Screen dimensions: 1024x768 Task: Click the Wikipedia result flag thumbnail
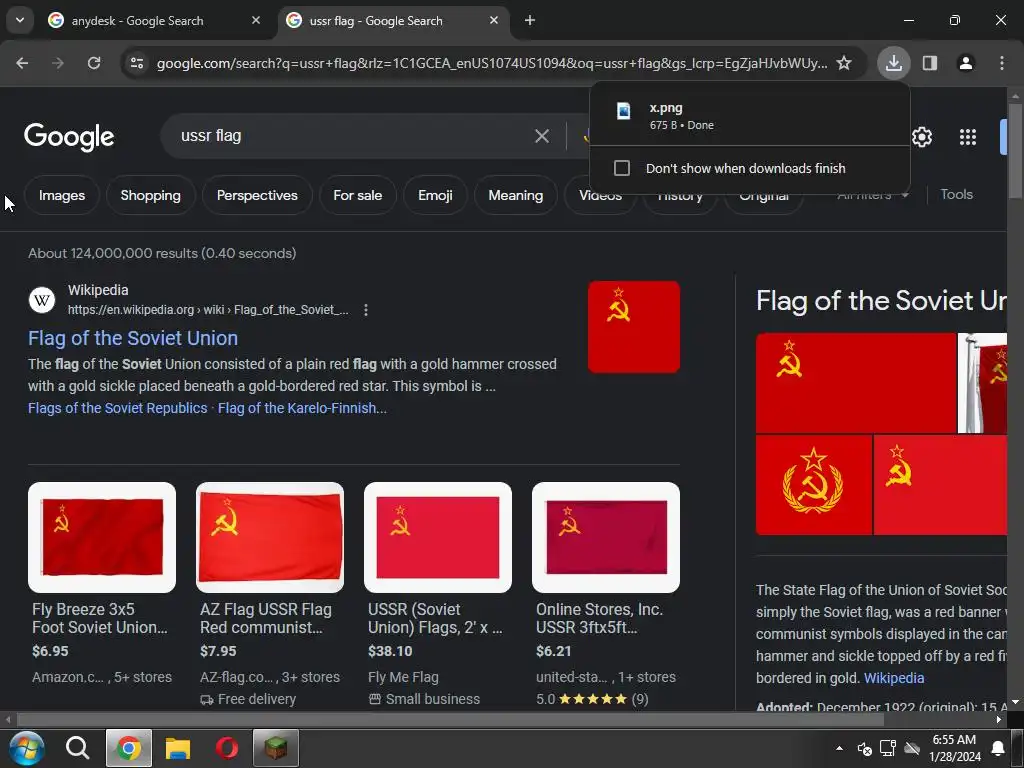click(x=633, y=327)
